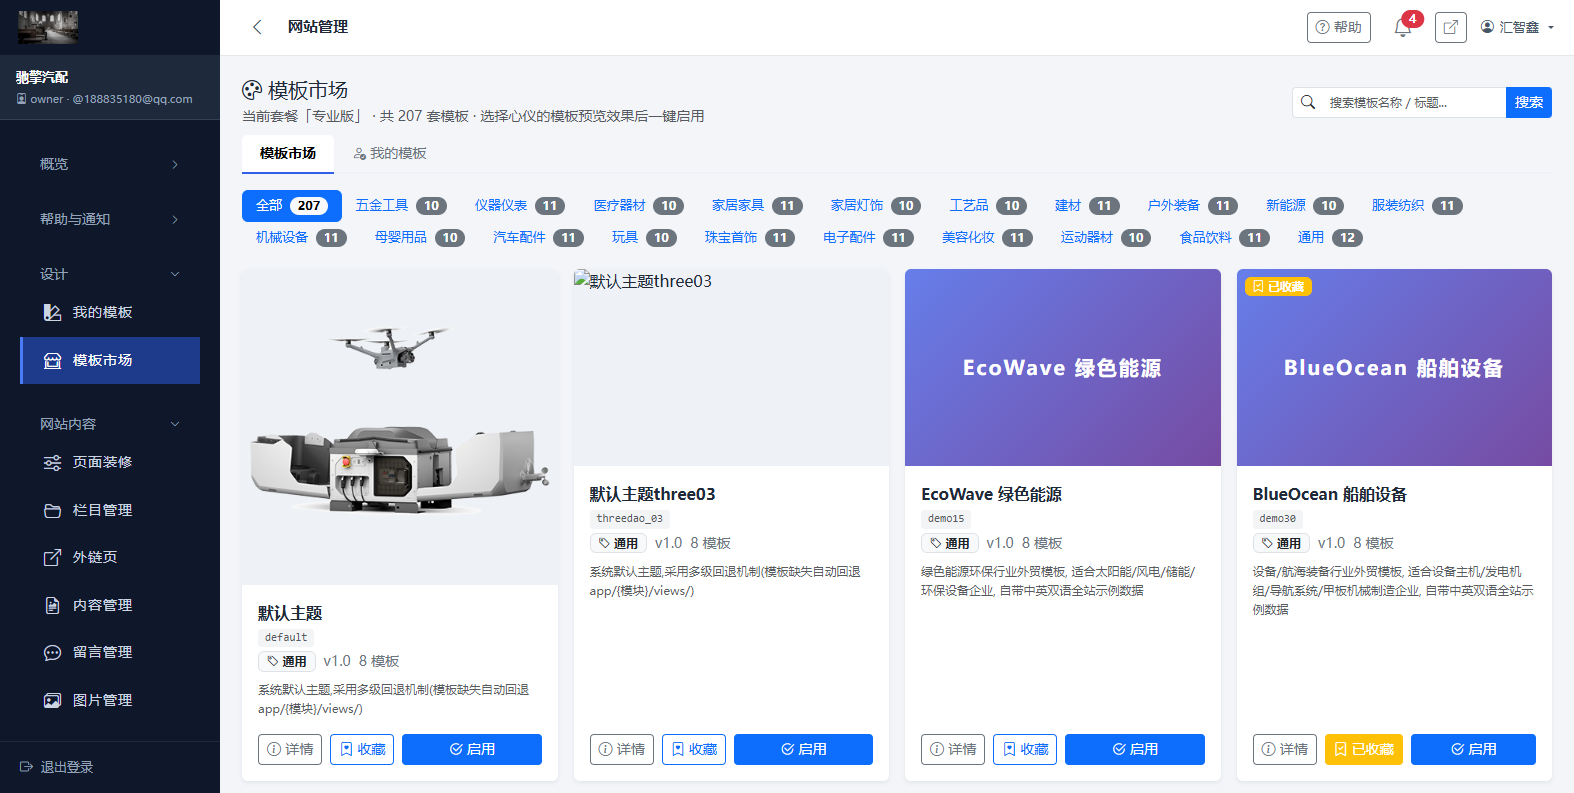The image size is (1574, 793).
Task: Click the 我的模板 sidebar icon
Action: tap(52, 312)
